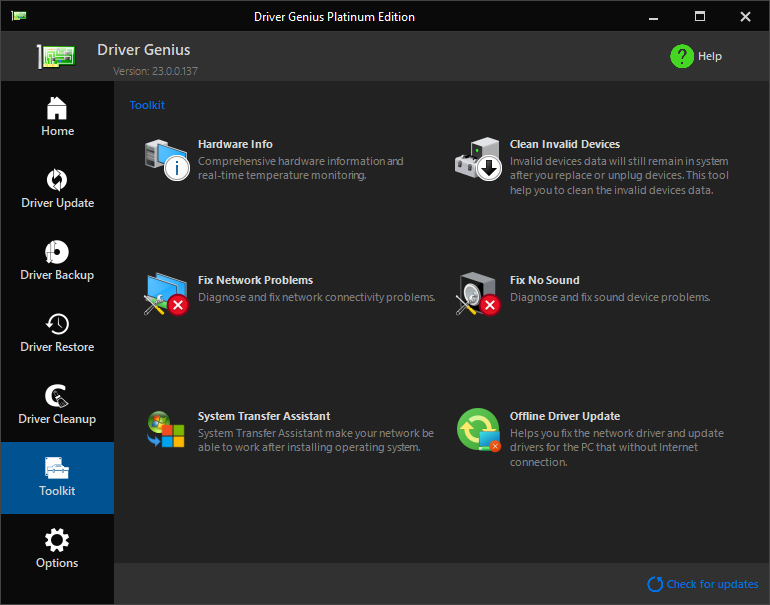Viewport: 770px width, 605px height.
Task: Click 'Diagnose and fix network connectivity problems' text
Action: click(x=317, y=297)
